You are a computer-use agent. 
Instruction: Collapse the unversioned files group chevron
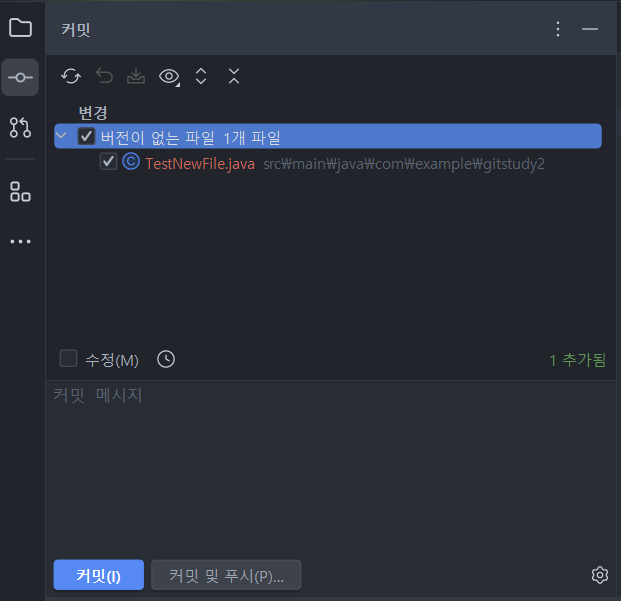click(61, 136)
